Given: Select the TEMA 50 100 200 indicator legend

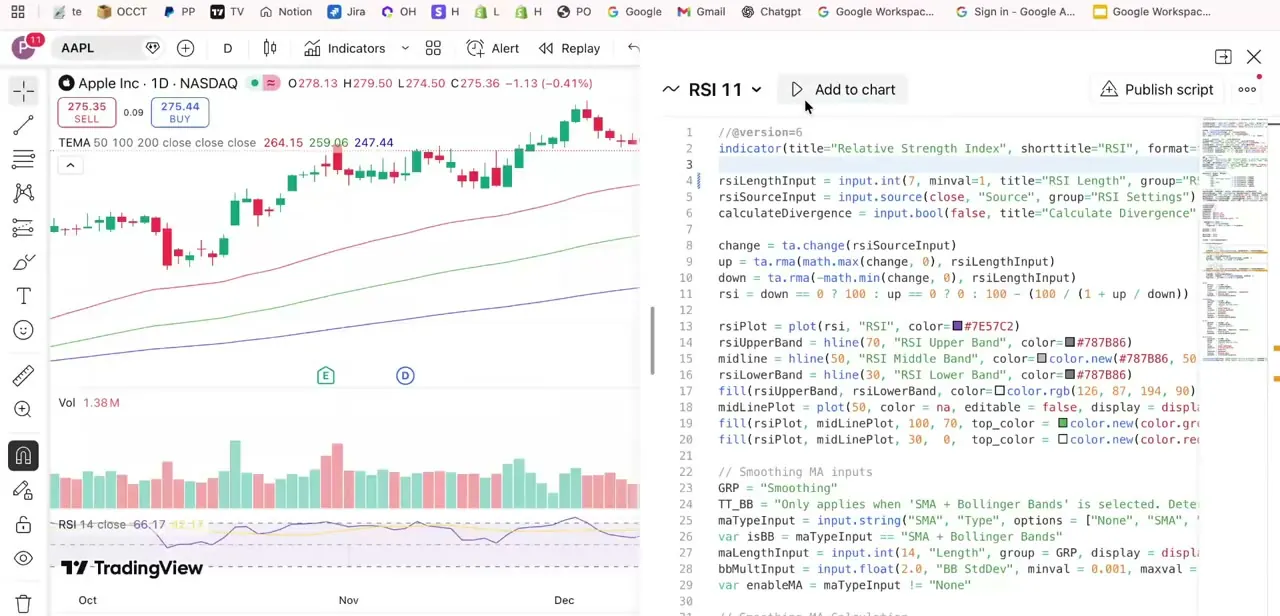Looking at the screenshot, I should tap(157, 143).
